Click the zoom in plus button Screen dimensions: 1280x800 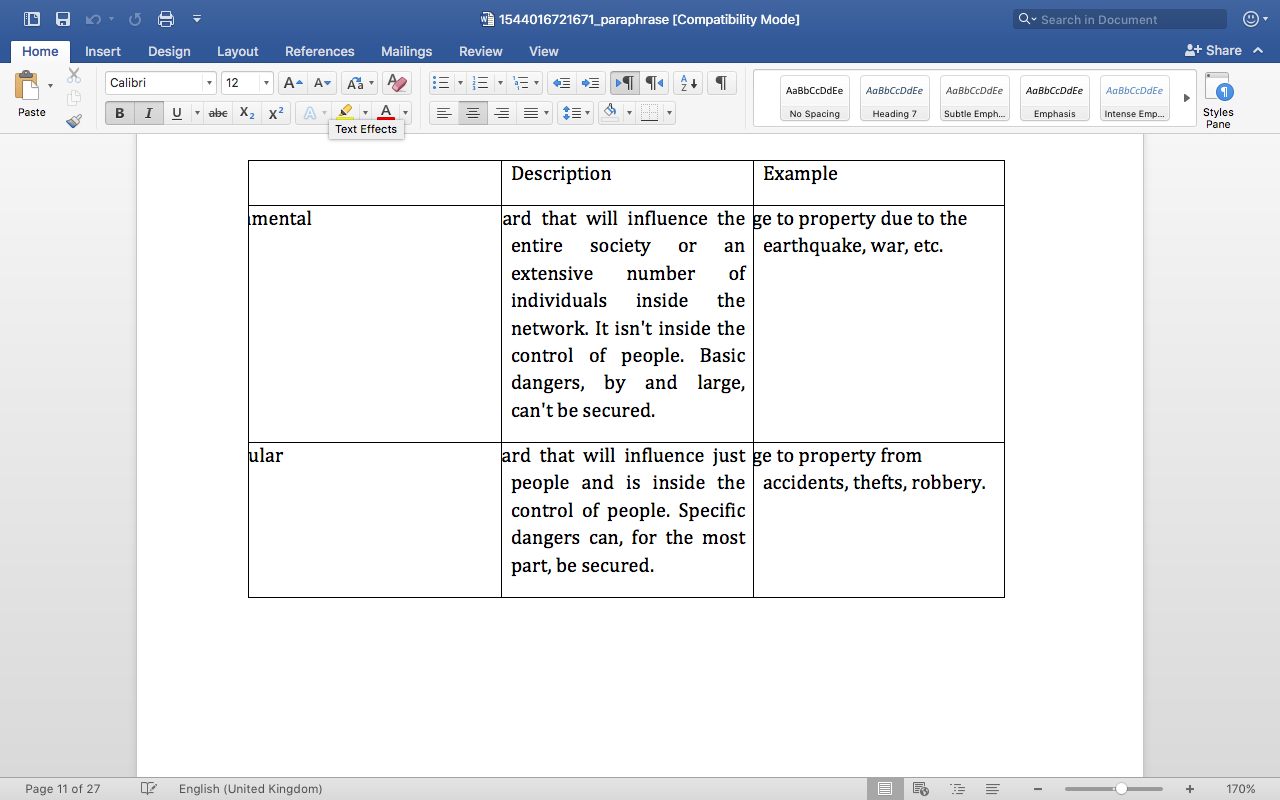1189,789
